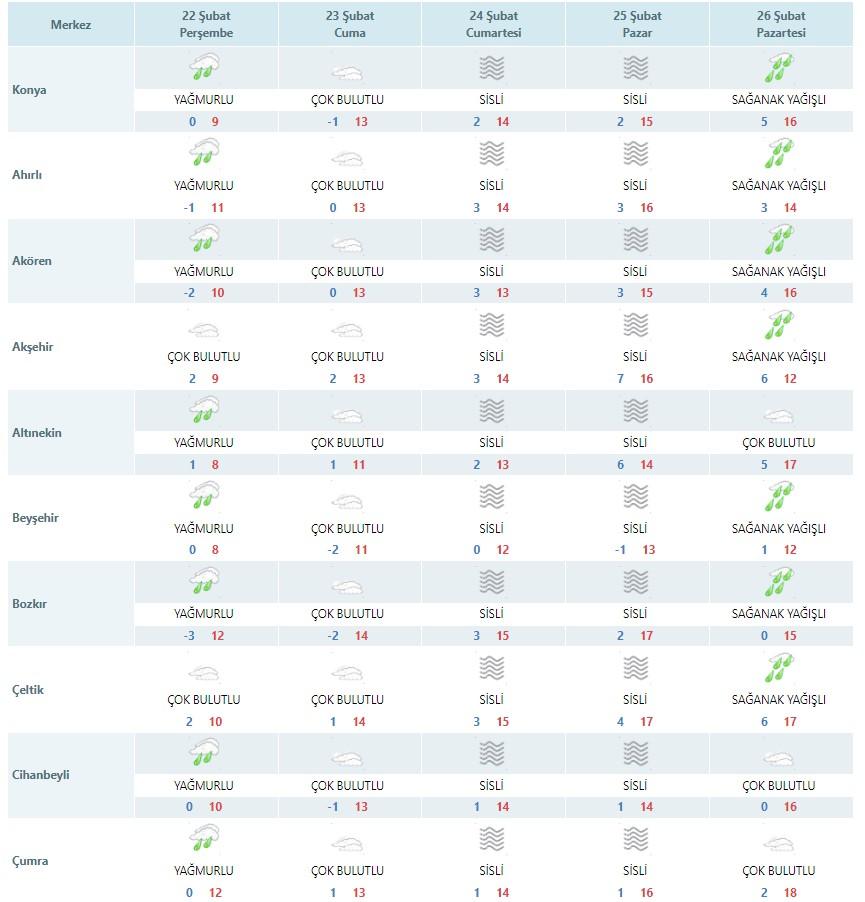This screenshot has height=902, width=865.
Task: Click Beyşehir's fog icon for 24 Şubat
Action: pyautogui.click(x=492, y=496)
